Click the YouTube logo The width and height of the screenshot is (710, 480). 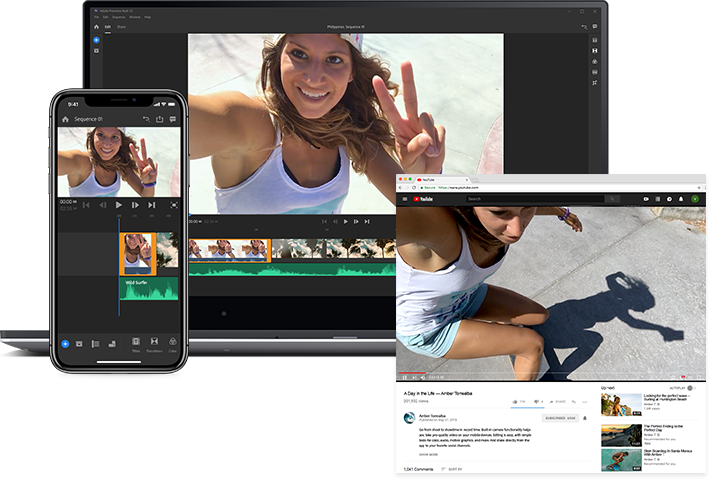(423, 199)
